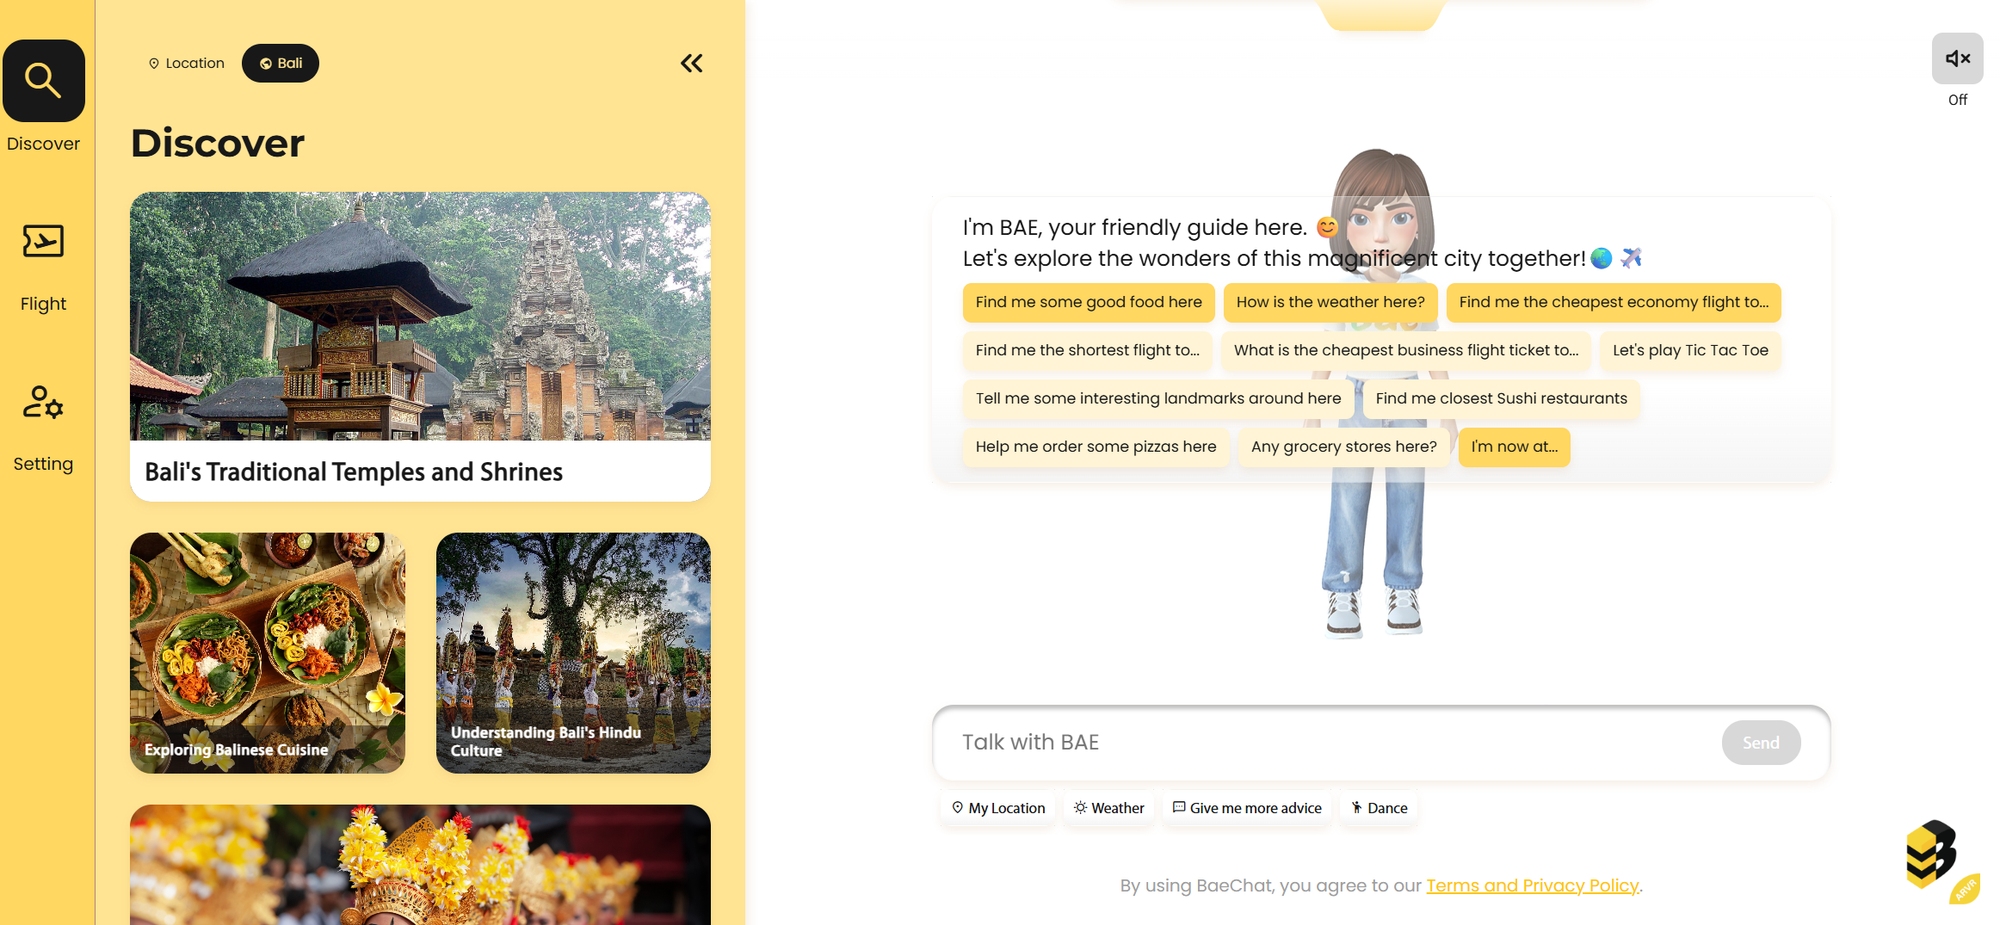
Task: Click the BaeChat bee logo icon
Action: point(1932,855)
